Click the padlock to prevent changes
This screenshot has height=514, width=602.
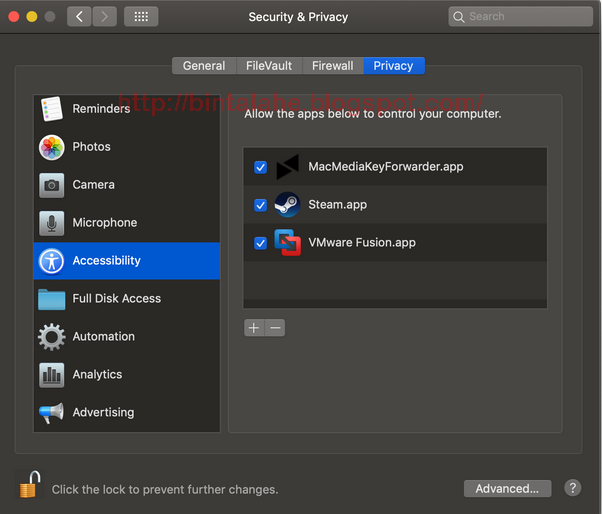tap(30, 484)
